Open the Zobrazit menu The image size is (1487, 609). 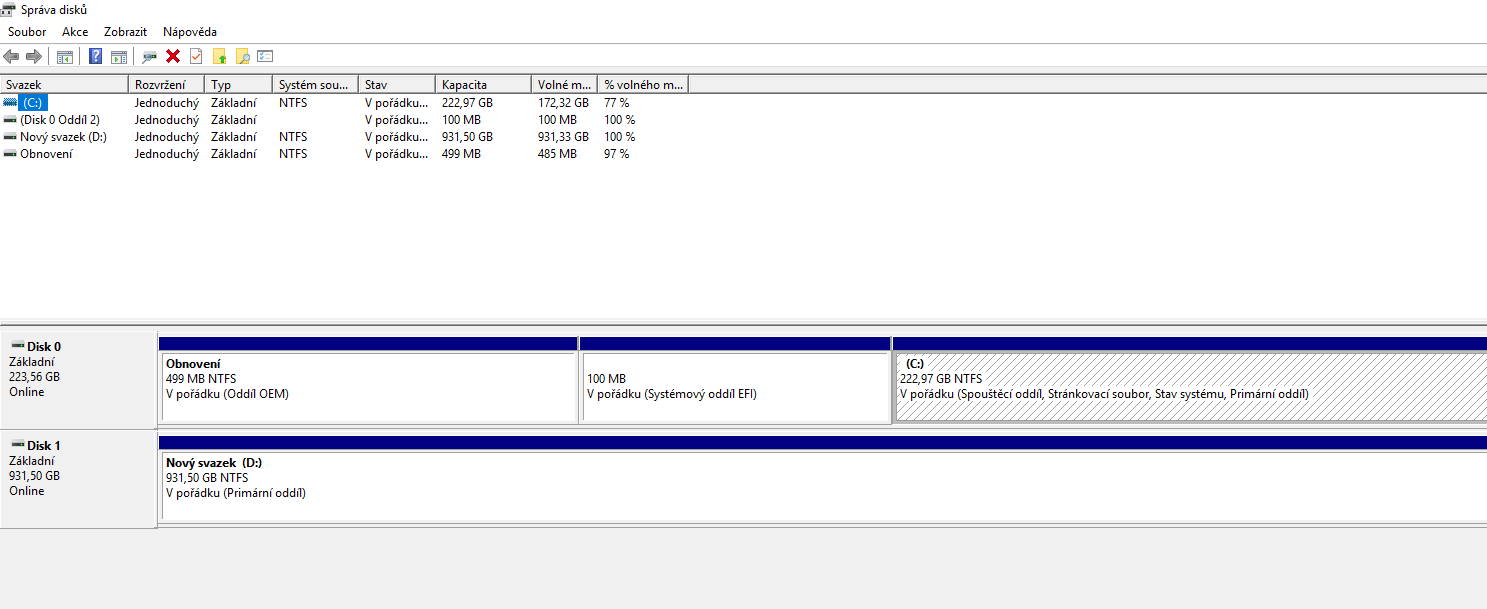pyautogui.click(x=125, y=32)
